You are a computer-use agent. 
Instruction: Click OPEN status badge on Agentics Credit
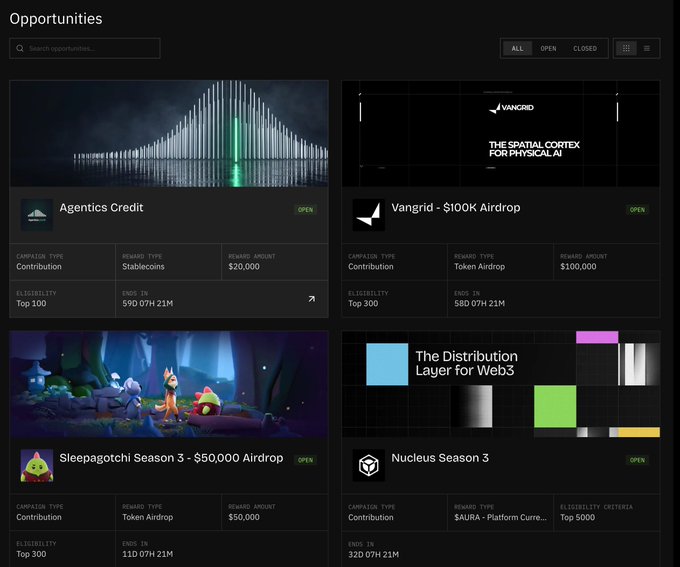pyautogui.click(x=305, y=210)
